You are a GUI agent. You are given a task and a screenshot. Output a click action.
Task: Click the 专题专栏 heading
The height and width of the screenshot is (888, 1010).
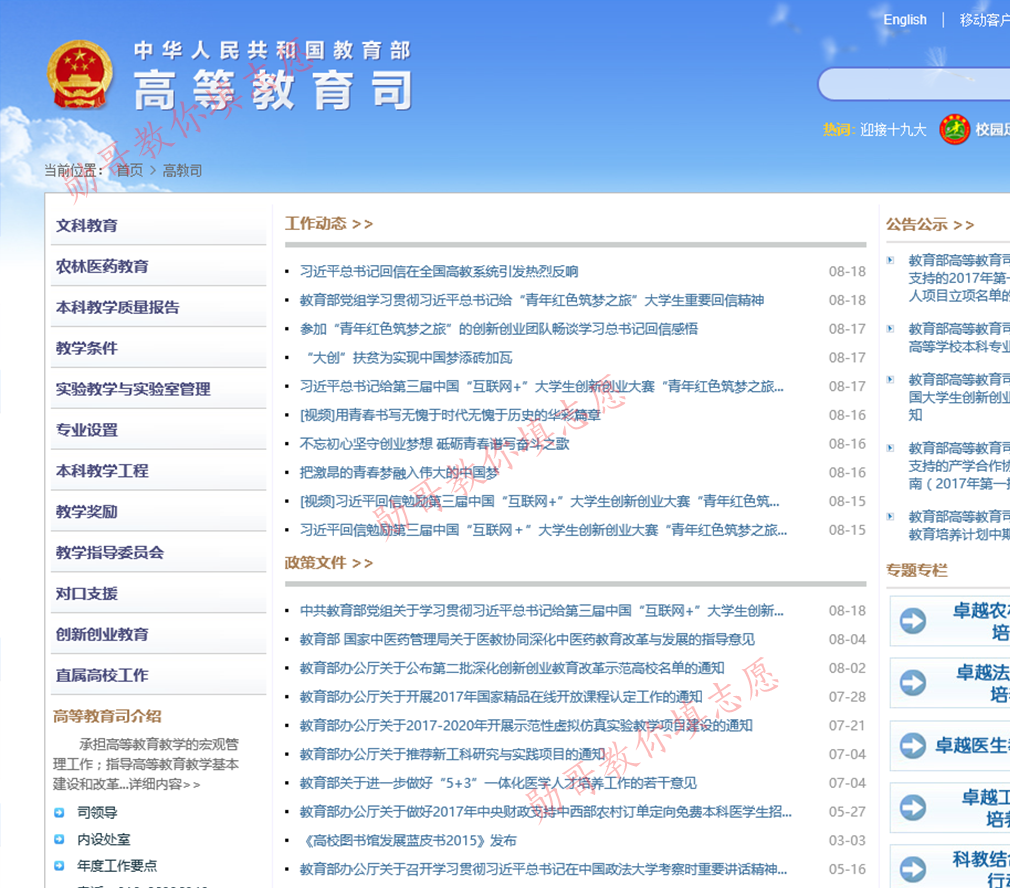(917, 571)
